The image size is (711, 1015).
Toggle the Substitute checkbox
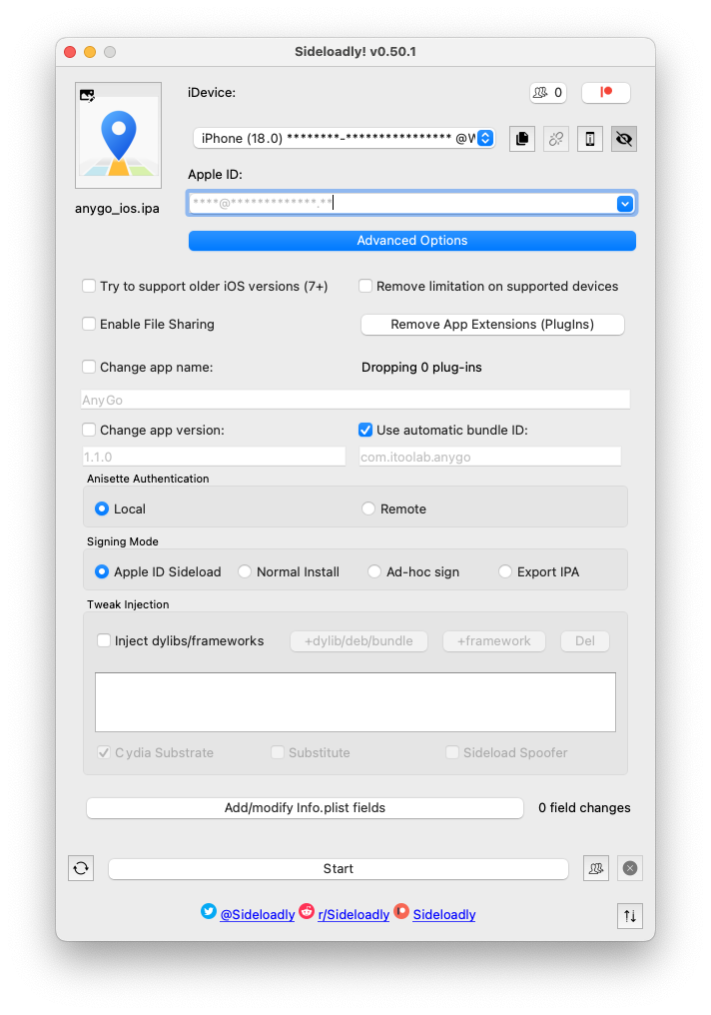278,752
